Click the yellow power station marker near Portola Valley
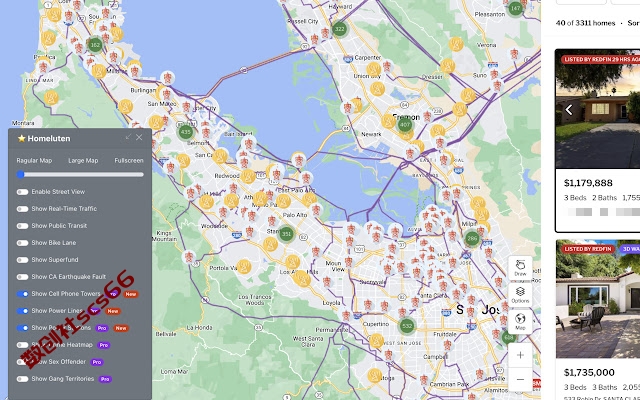640x400 pixels. [244, 267]
